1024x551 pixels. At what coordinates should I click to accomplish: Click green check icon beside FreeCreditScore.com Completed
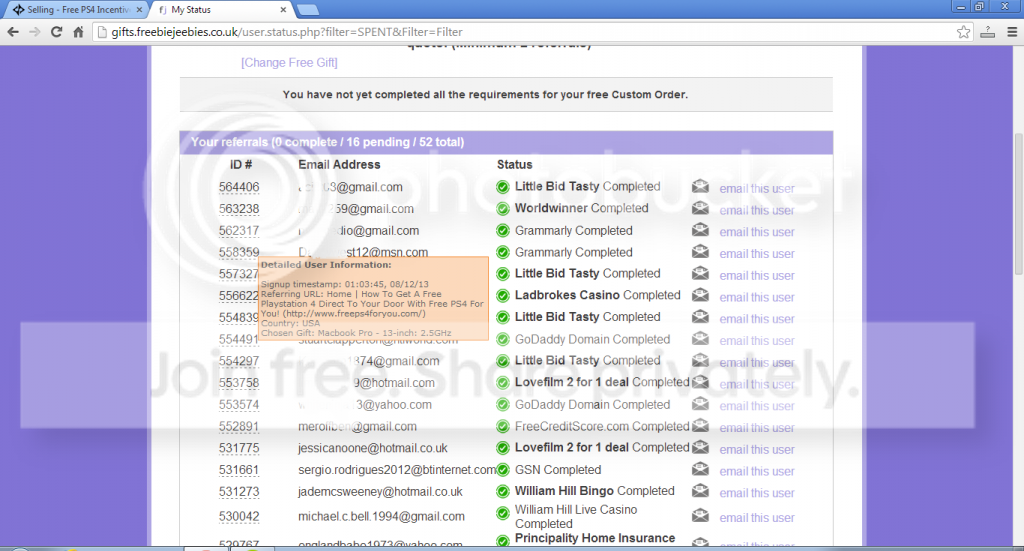point(503,427)
